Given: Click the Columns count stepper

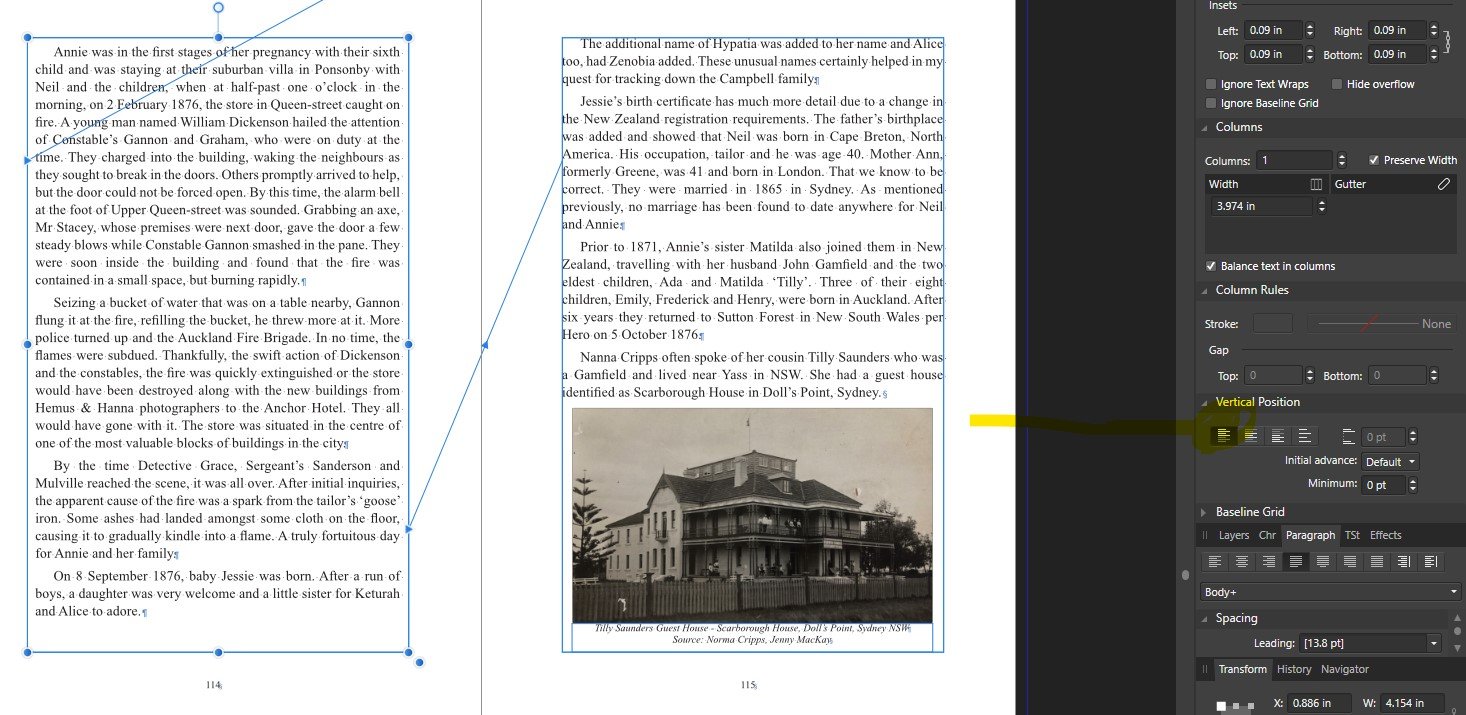Looking at the screenshot, I should coord(1342,160).
